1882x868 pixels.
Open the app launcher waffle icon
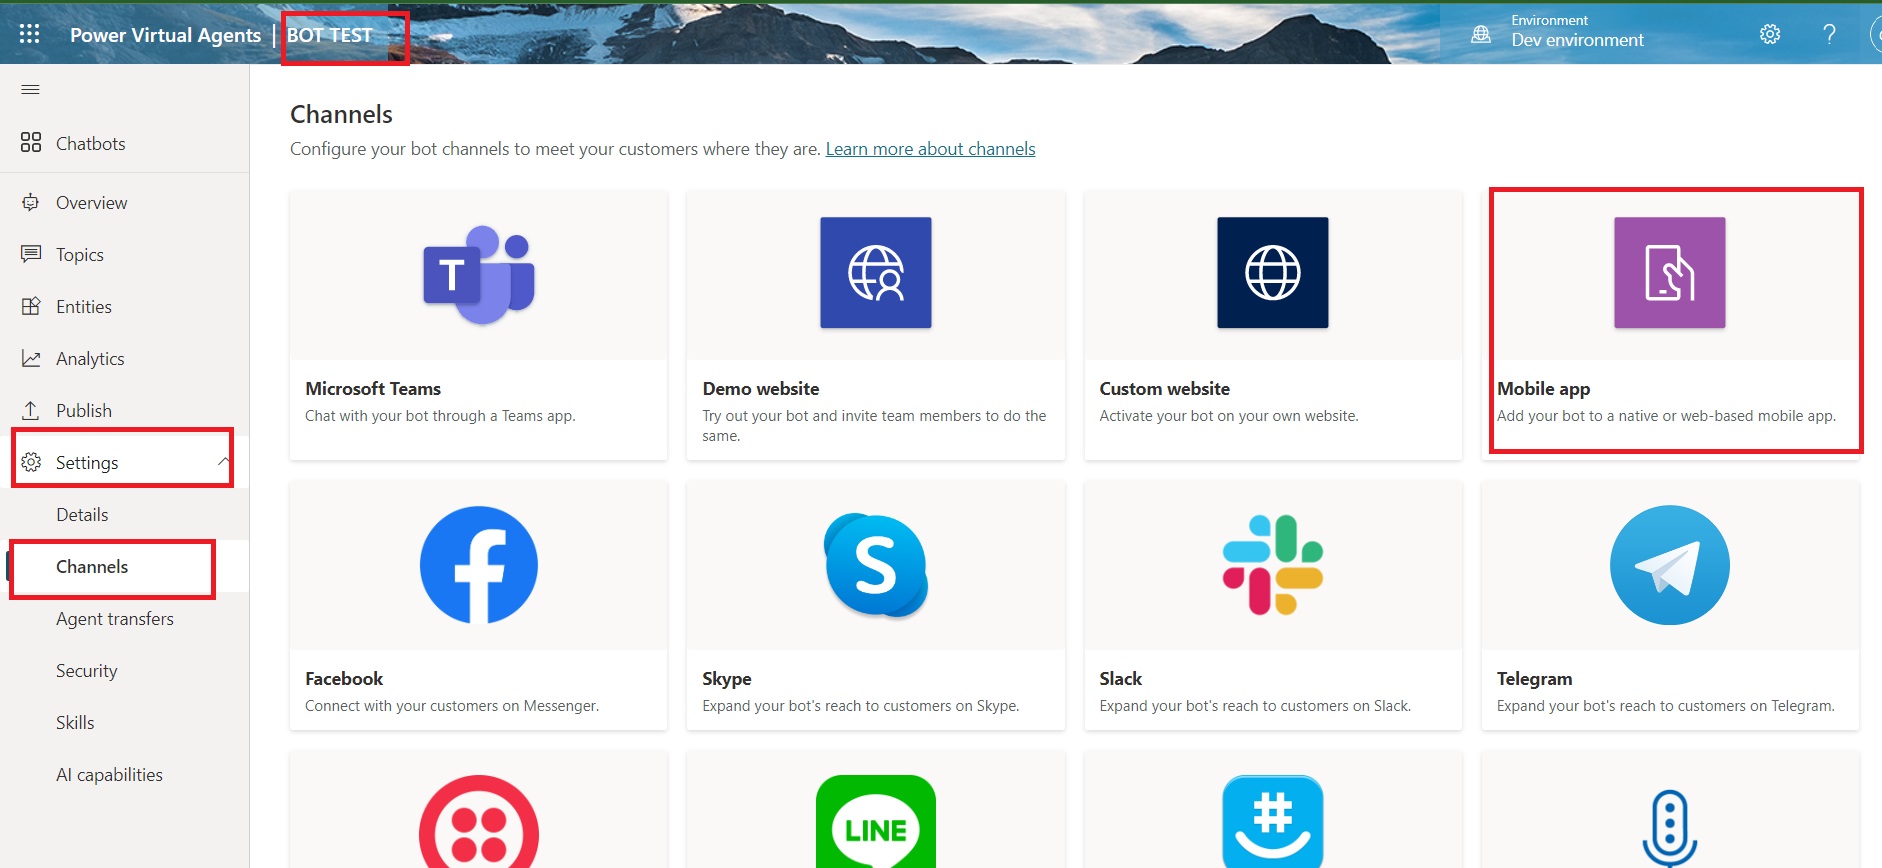(x=30, y=34)
